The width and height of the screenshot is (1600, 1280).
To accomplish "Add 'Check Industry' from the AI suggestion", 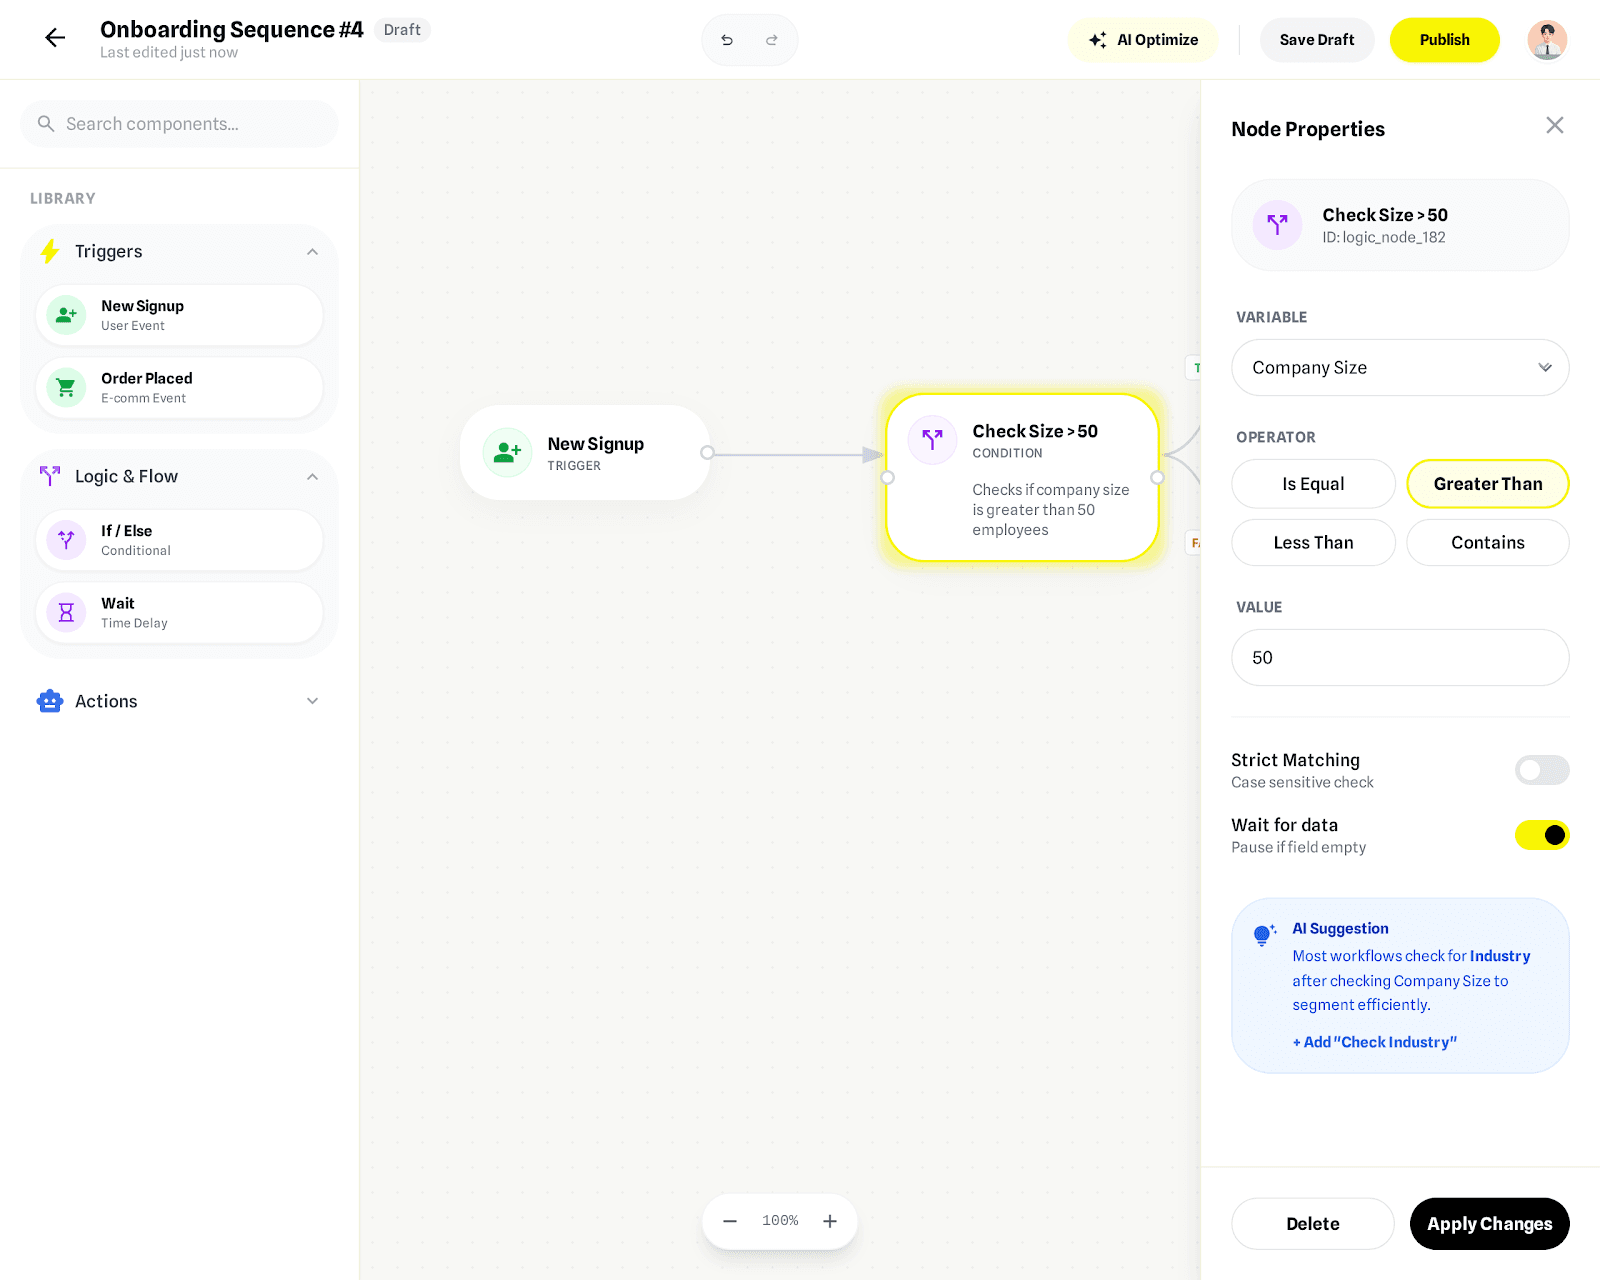I will [1374, 1041].
